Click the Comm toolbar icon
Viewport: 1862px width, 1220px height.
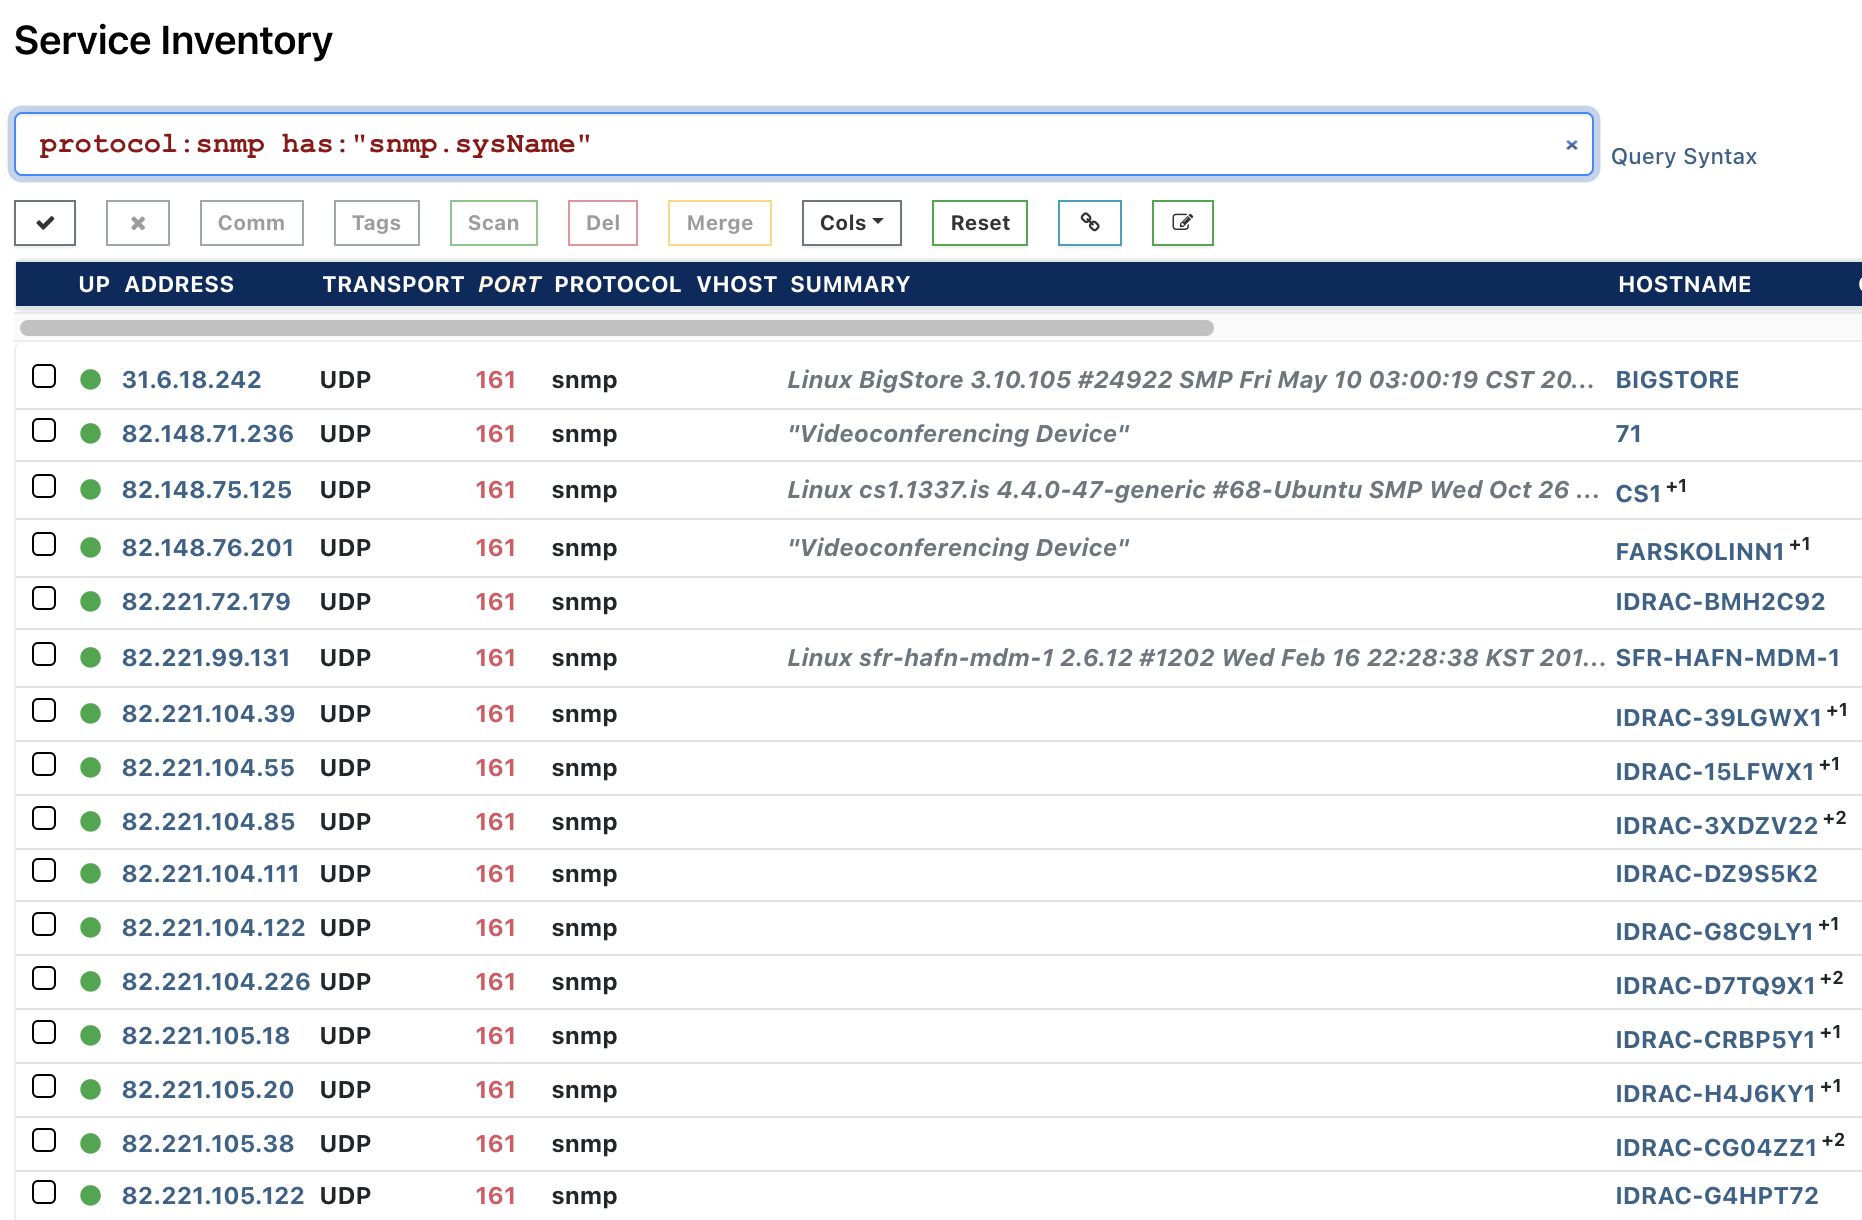pos(251,223)
